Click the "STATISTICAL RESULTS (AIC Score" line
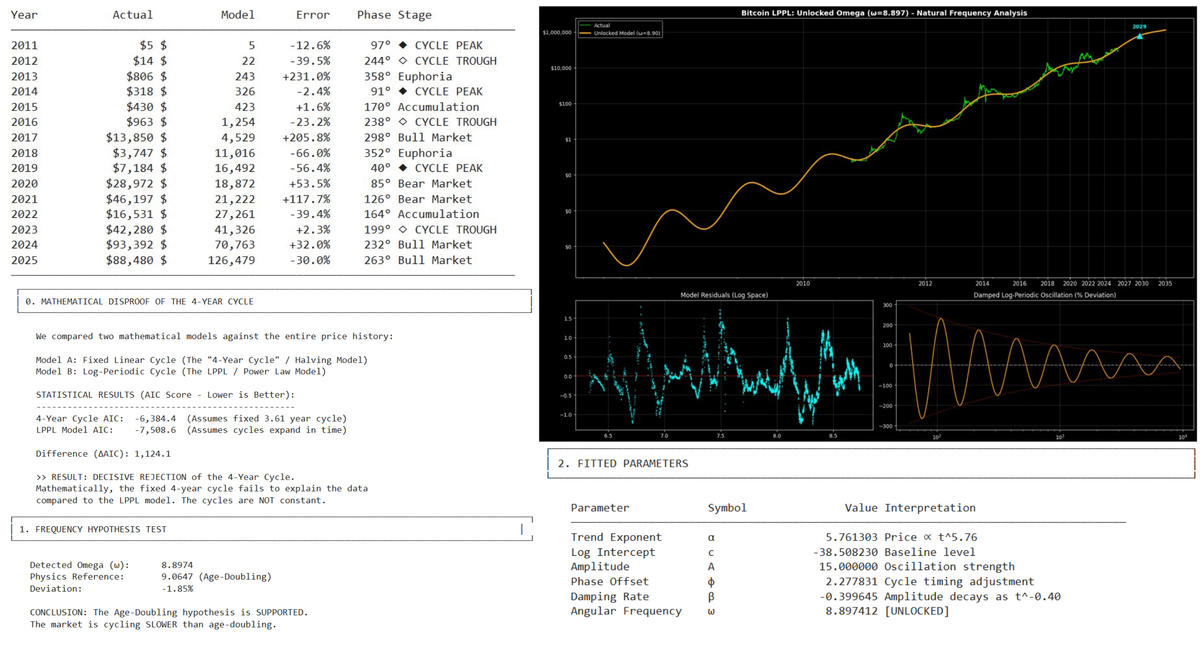Screen dimensions: 1200x645 165,395
